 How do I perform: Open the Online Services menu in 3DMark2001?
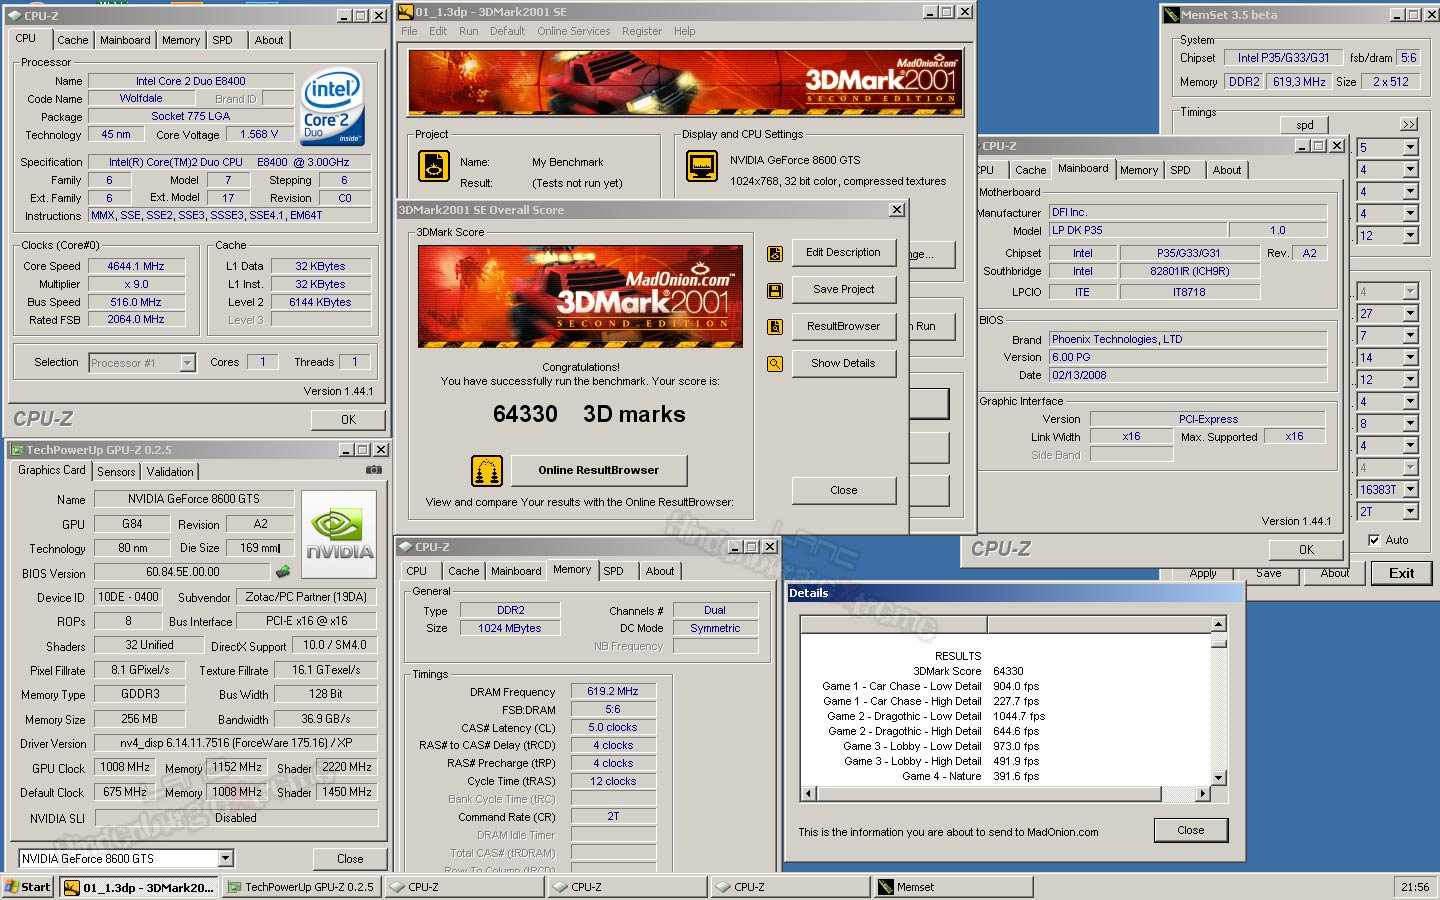(573, 31)
